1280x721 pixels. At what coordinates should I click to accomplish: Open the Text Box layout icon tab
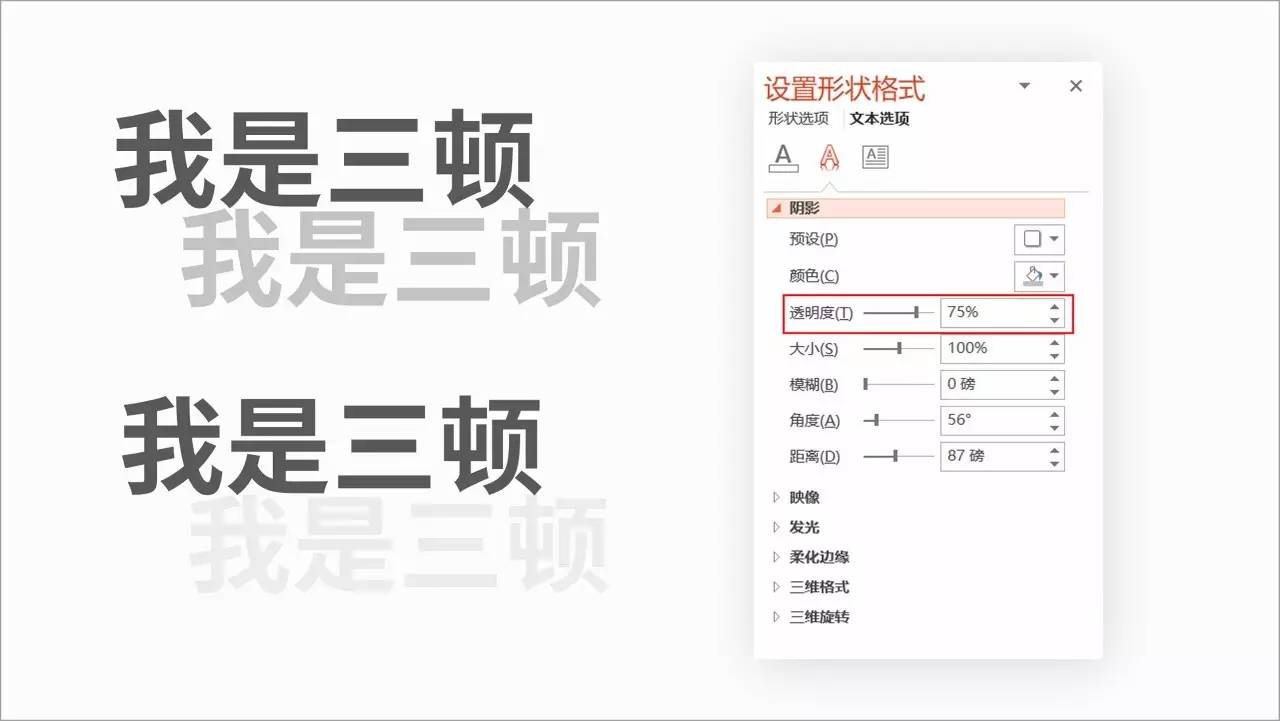click(875, 157)
